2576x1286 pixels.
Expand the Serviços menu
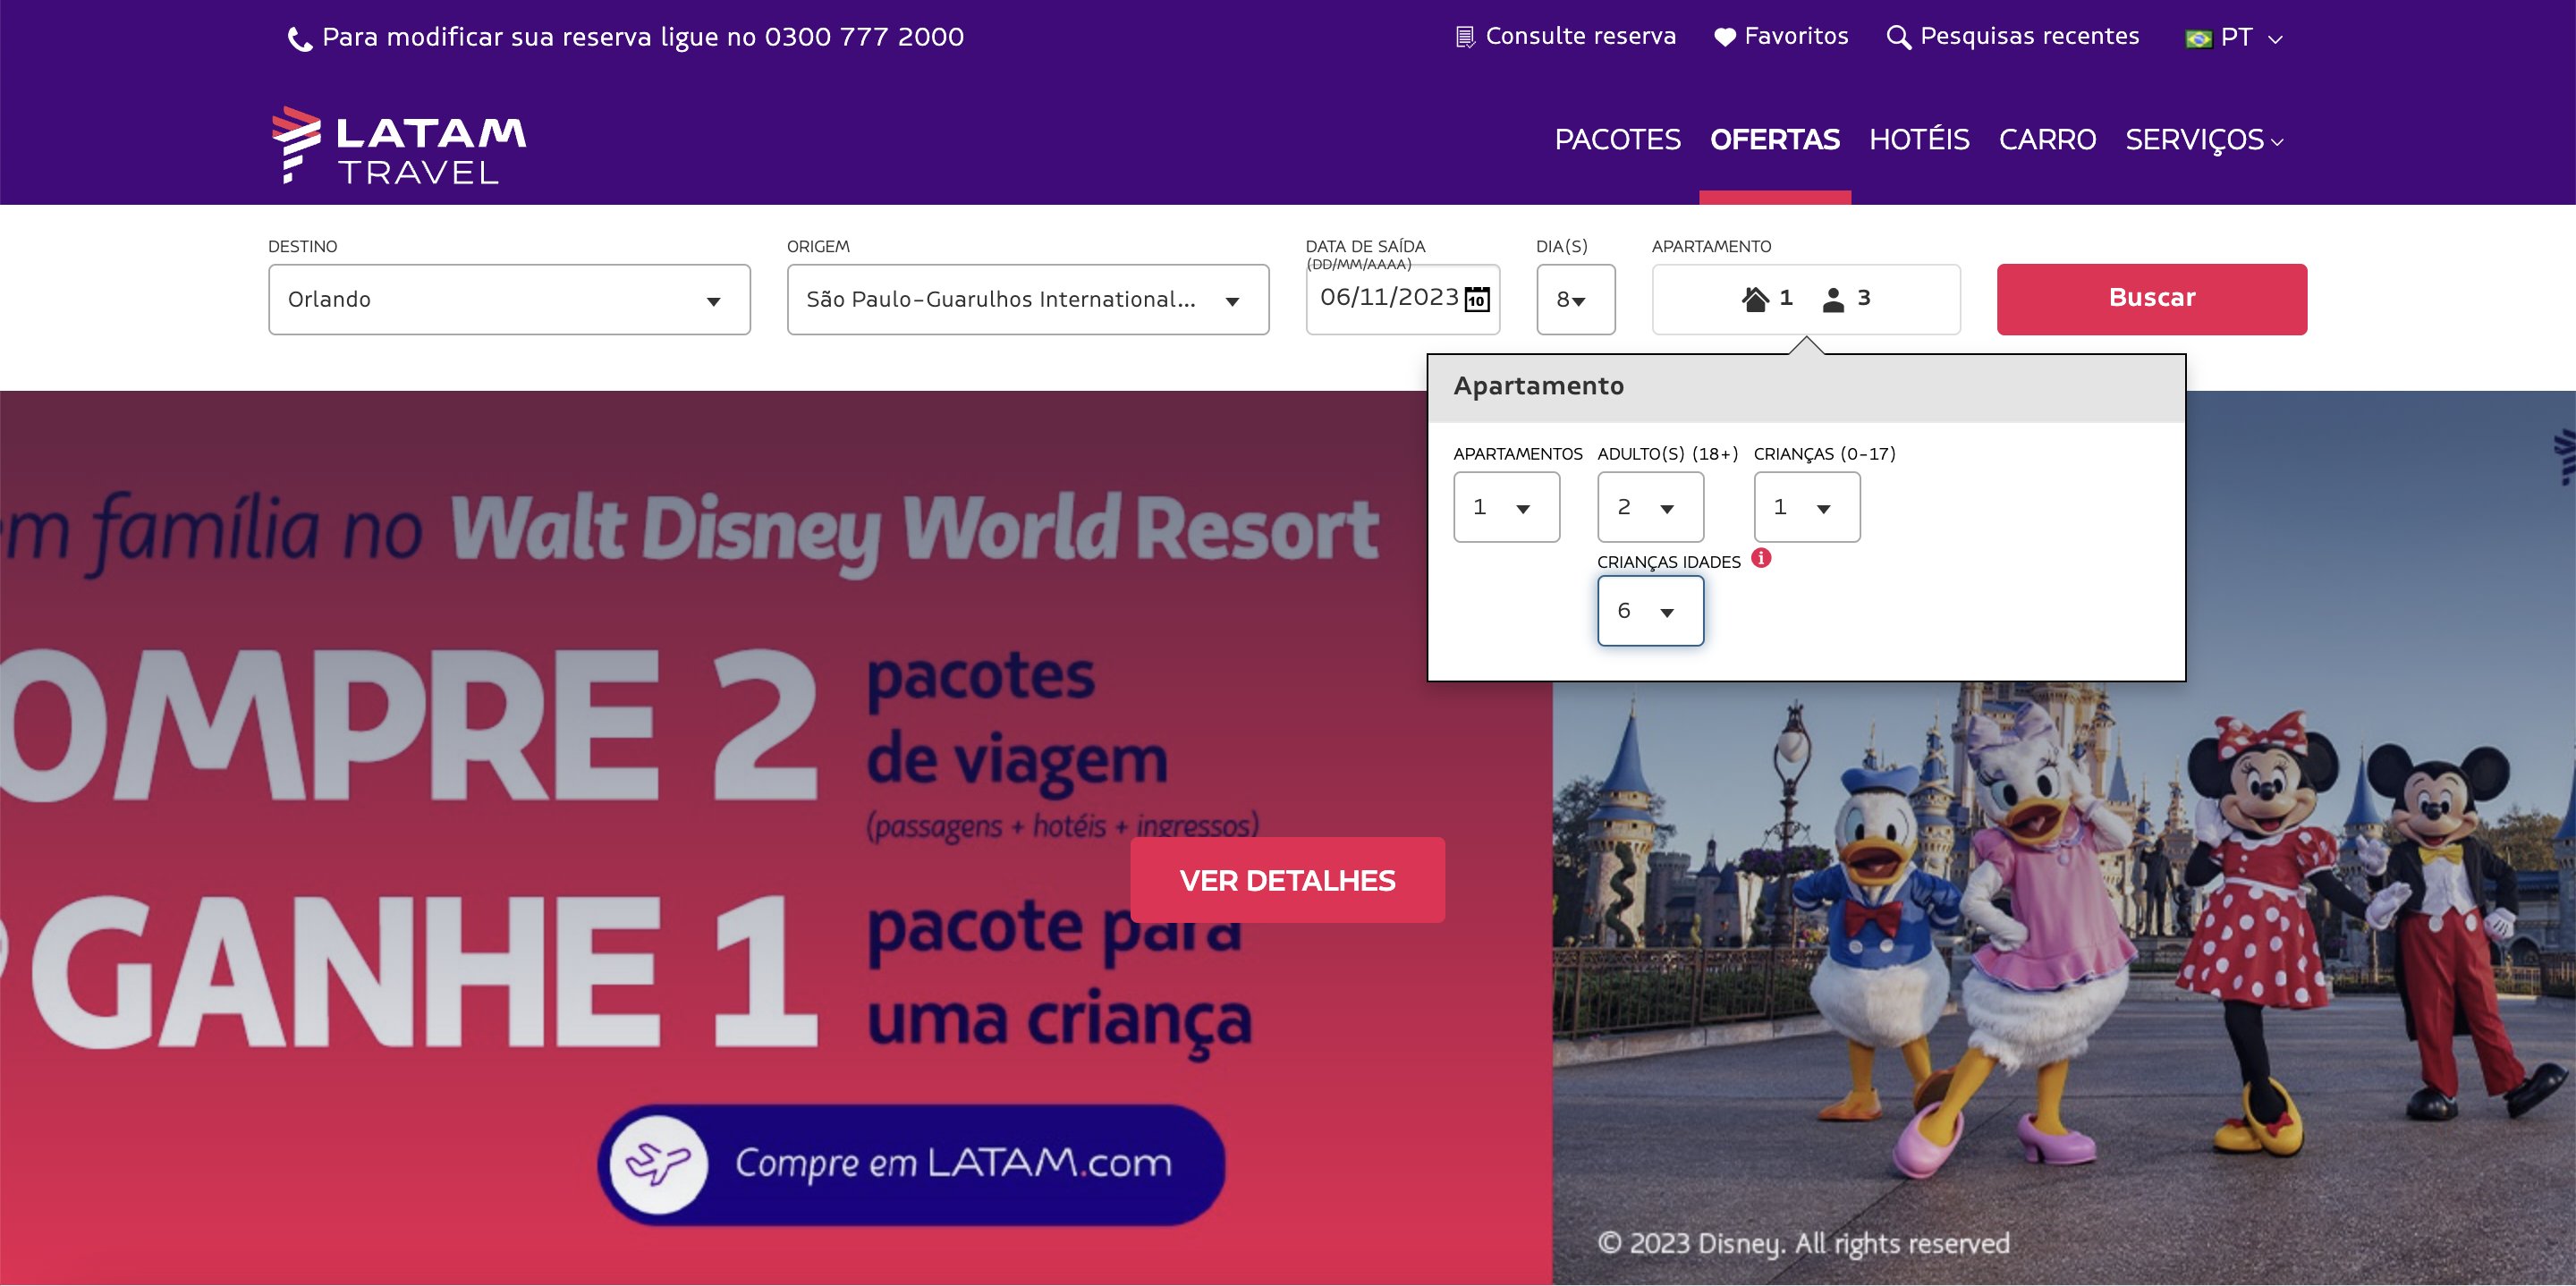tap(2204, 140)
